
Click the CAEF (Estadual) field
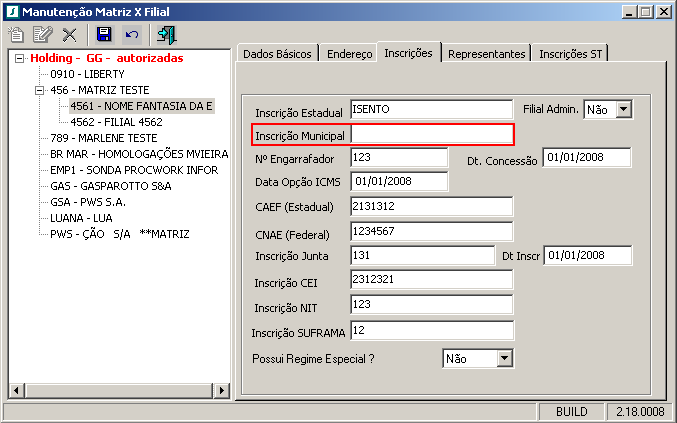click(x=431, y=206)
